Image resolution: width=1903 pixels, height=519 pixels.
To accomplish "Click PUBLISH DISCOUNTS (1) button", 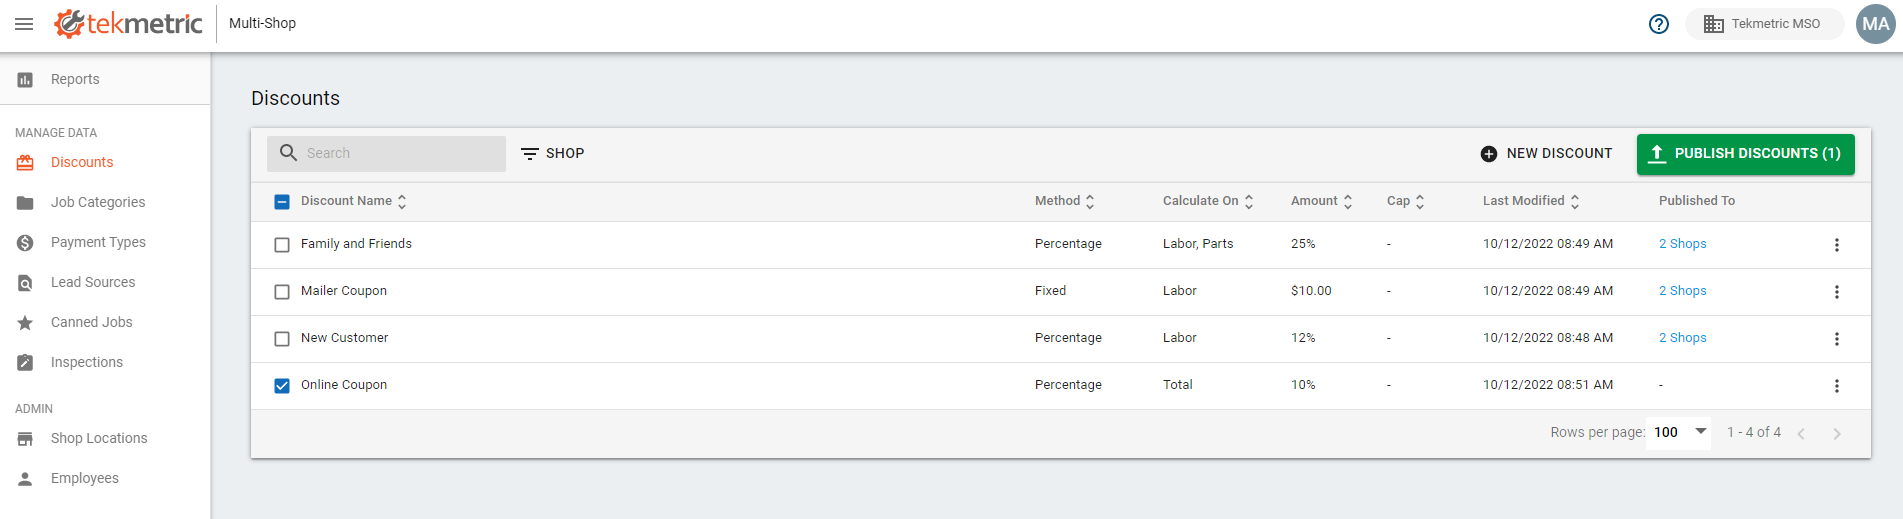I will tap(1746, 154).
